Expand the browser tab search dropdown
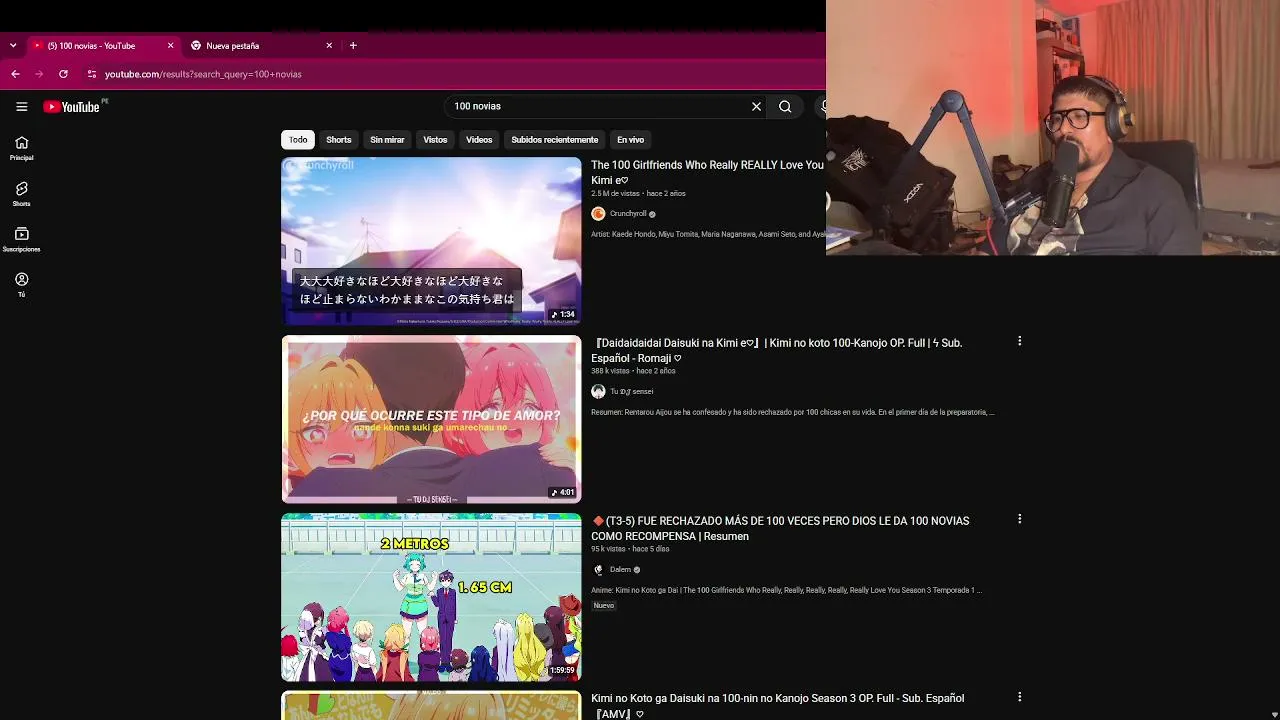Image resolution: width=1280 pixels, height=720 pixels. pyautogui.click(x=13, y=45)
